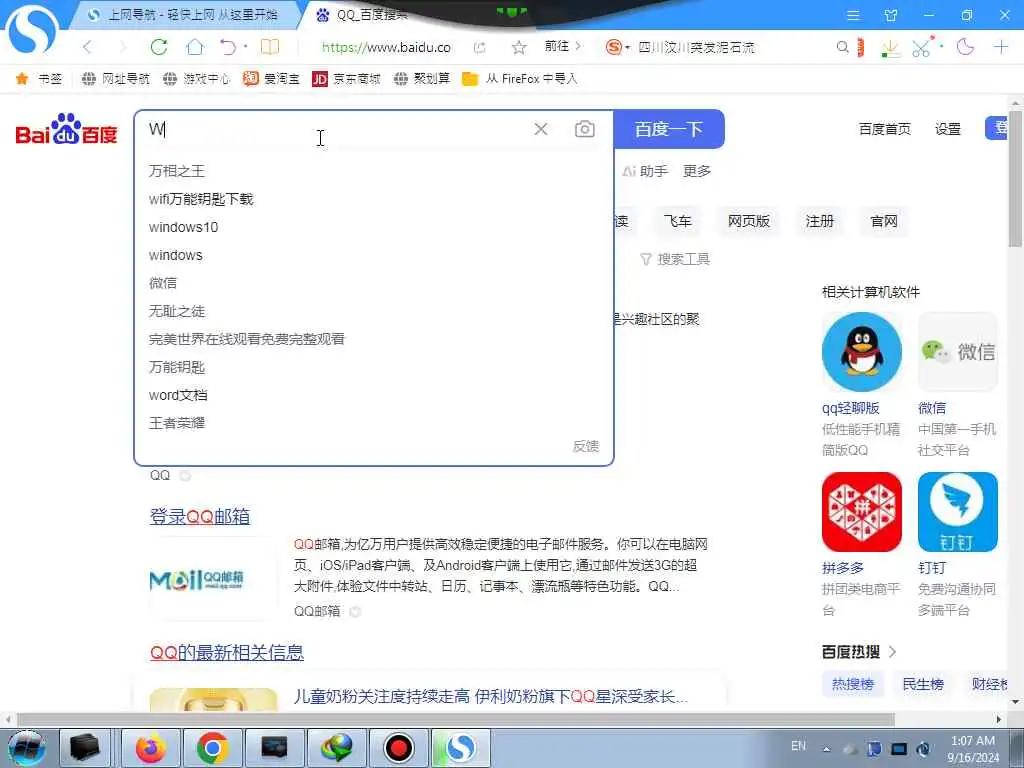Click the recorder red circle taskbar icon
Screen dimensions: 1024x768
tap(398, 748)
